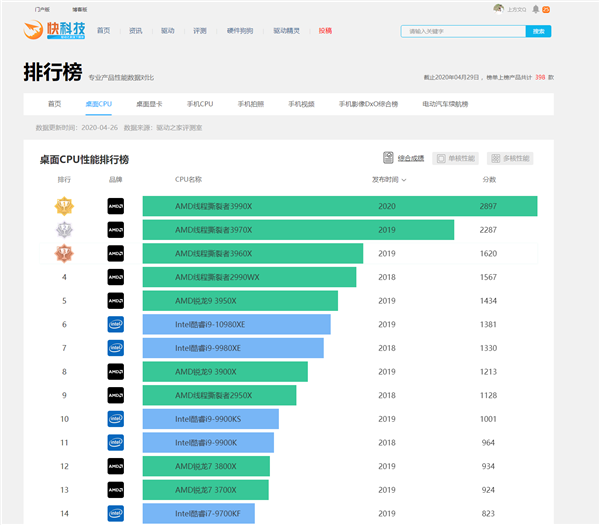Click the silver second-place medal icon

pos(64,230)
